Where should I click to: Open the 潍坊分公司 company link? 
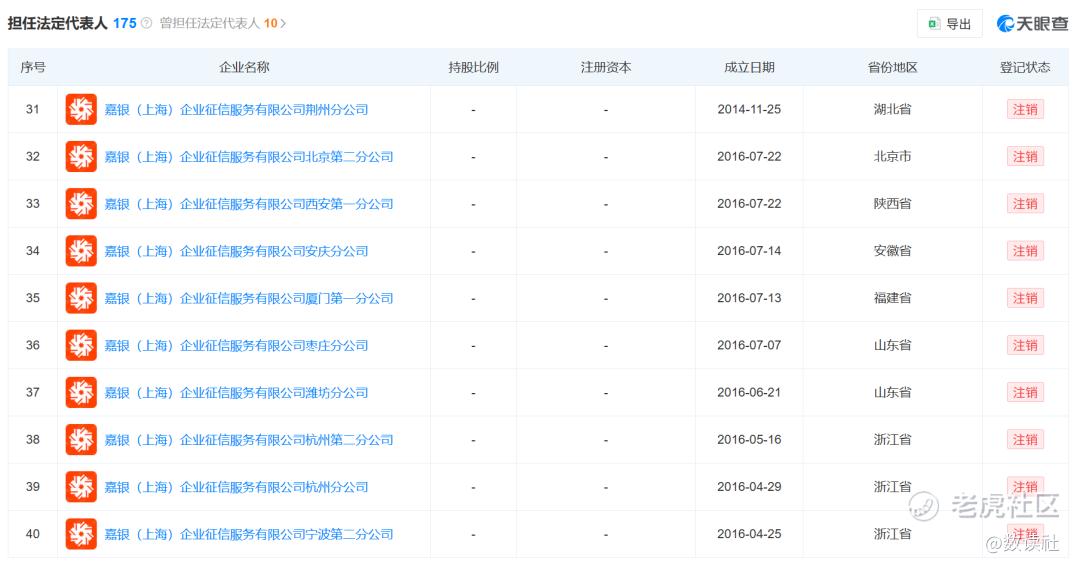[x=236, y=392]
